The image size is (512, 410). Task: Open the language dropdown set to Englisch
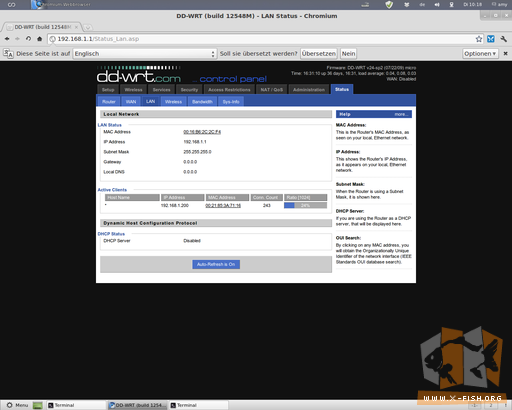[145, 54]
